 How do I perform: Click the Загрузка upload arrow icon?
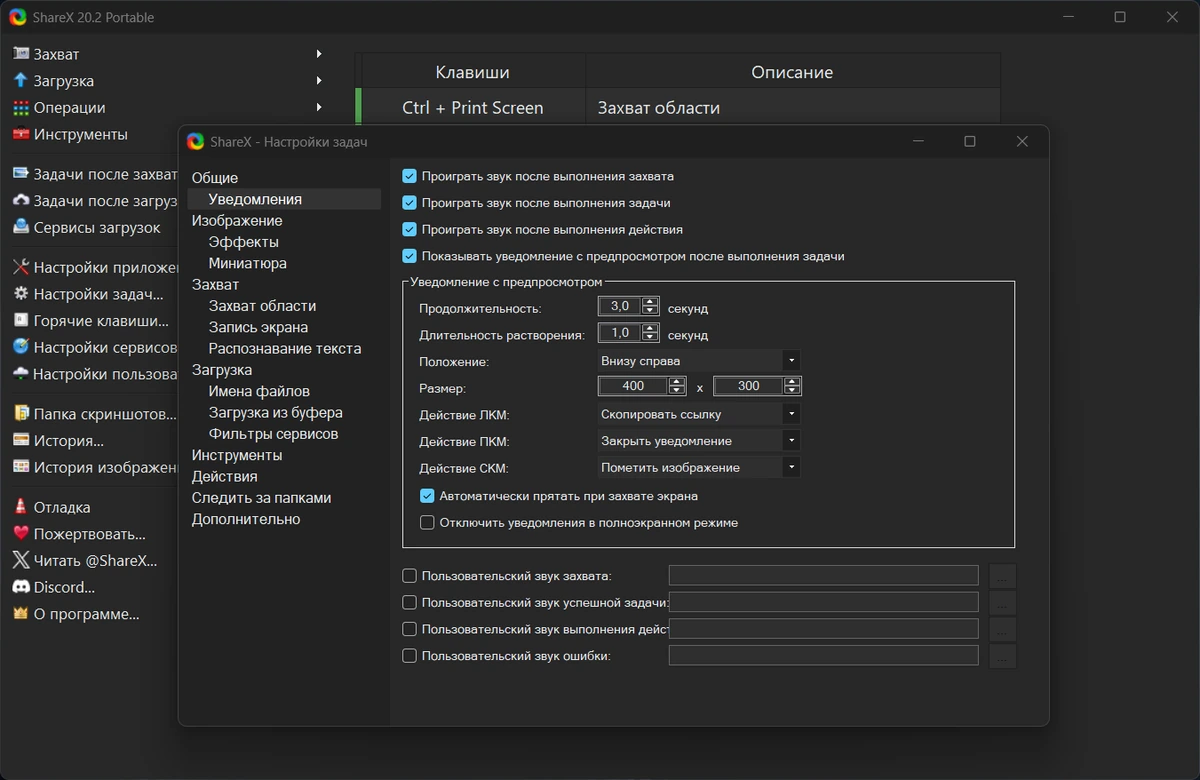pos(20,81)
